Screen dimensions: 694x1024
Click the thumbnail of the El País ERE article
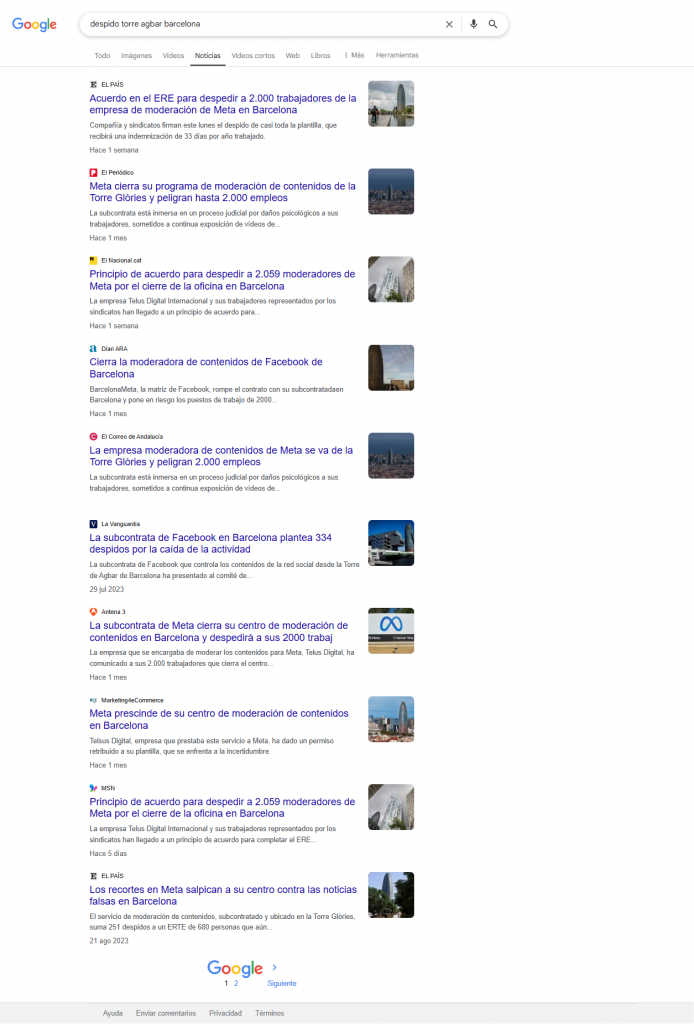tap(391, 104)
